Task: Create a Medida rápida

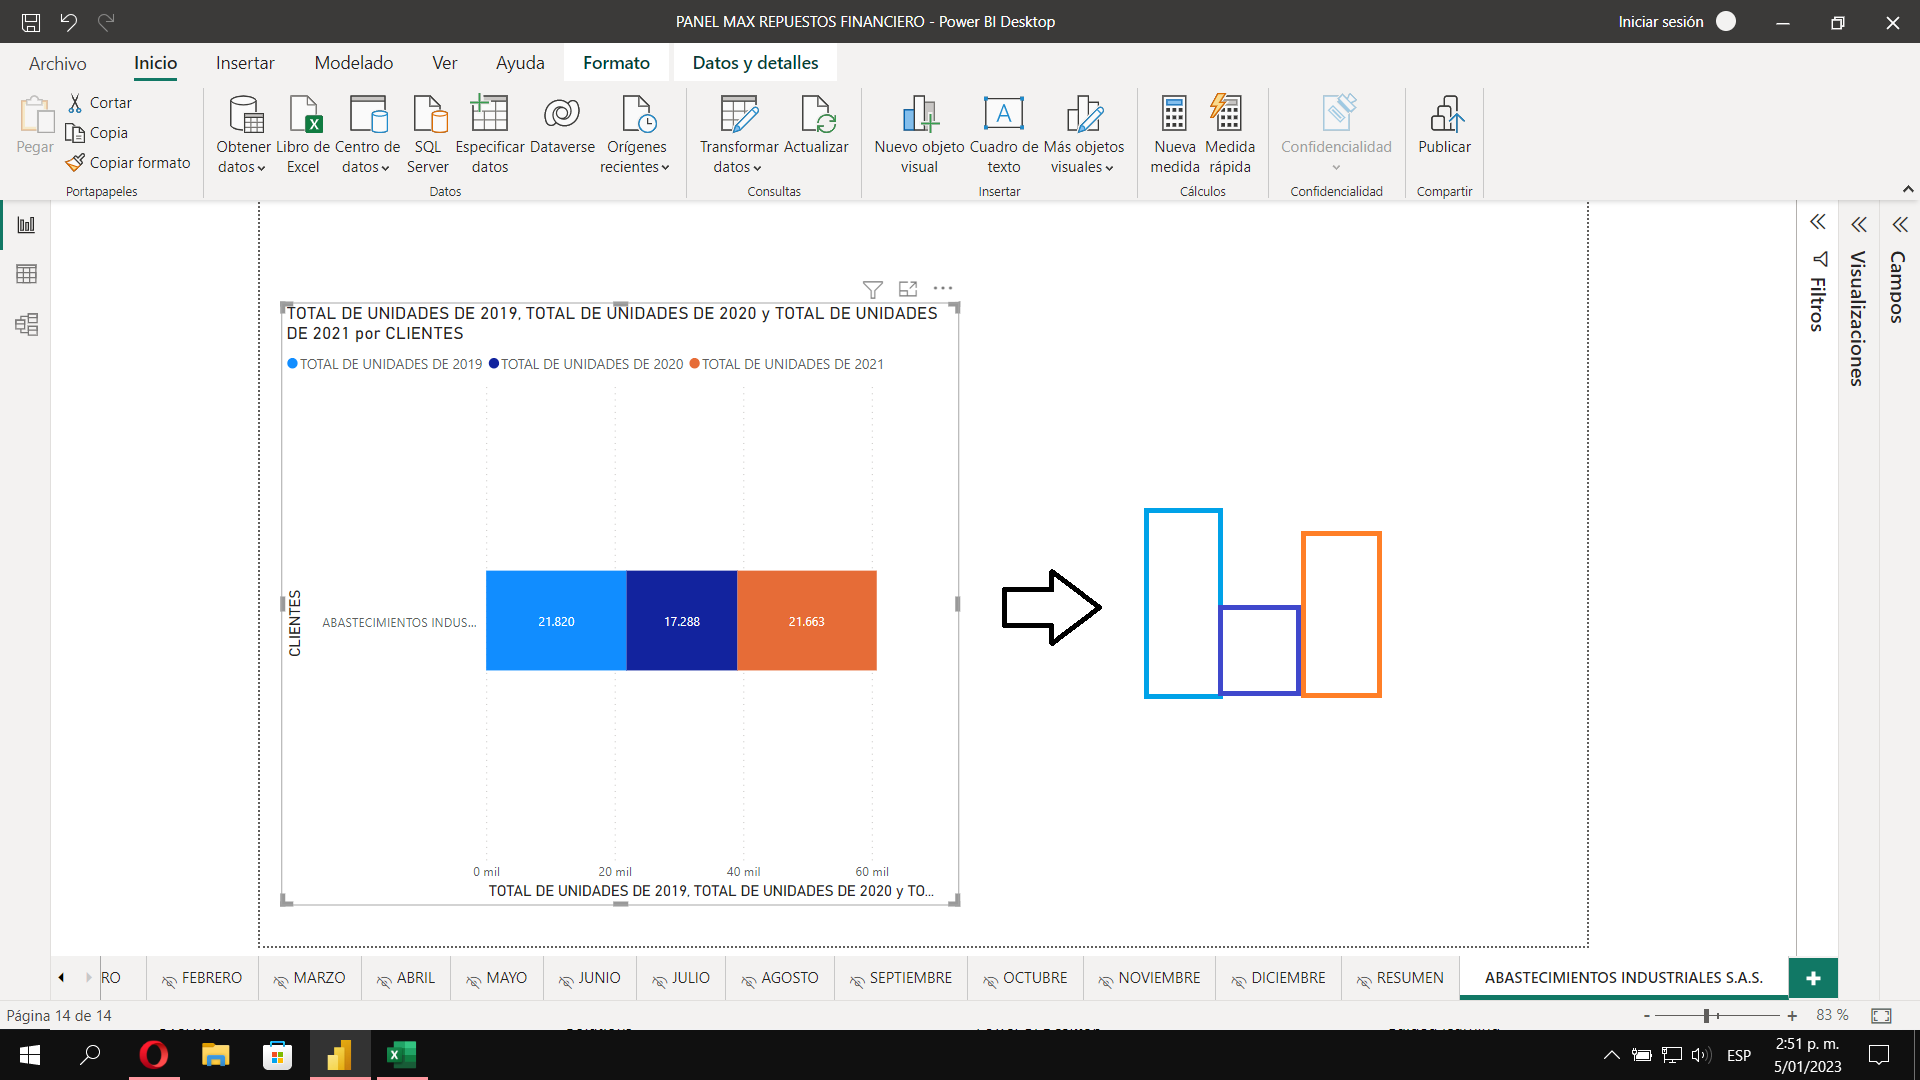Action: [x=1229, y=134]
